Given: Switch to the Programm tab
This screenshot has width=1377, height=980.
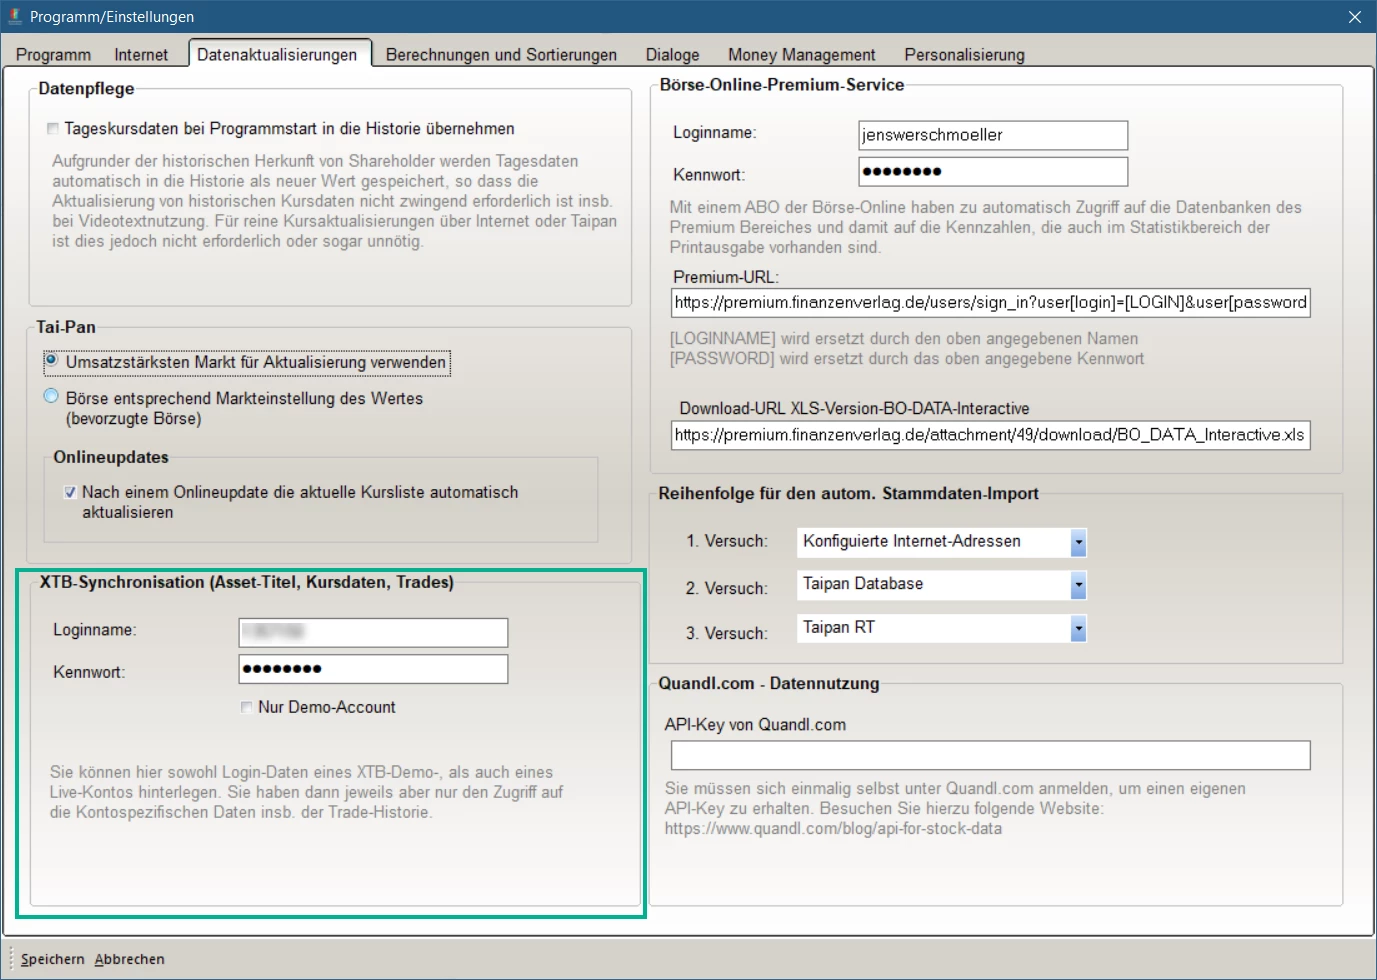Looking at the screenshot, I should [53, 55].
